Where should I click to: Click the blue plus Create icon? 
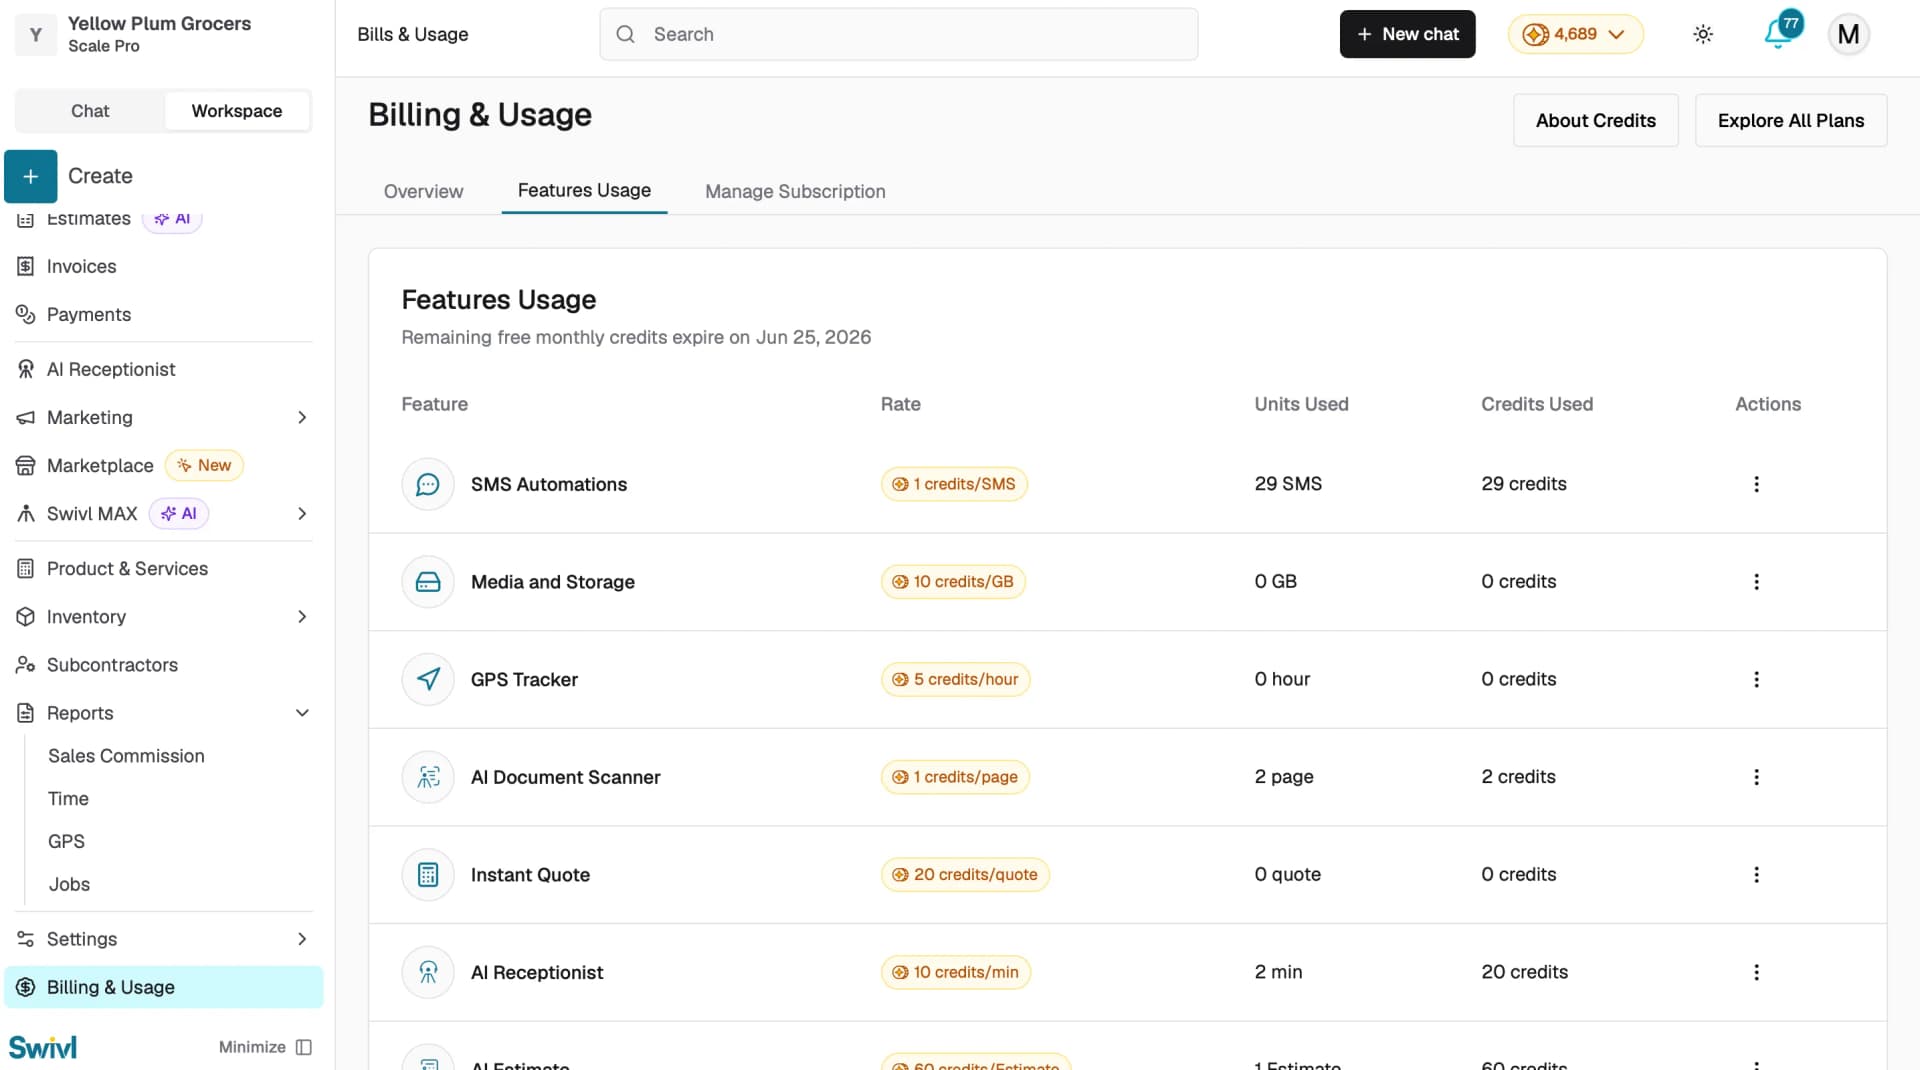[31, 176]
